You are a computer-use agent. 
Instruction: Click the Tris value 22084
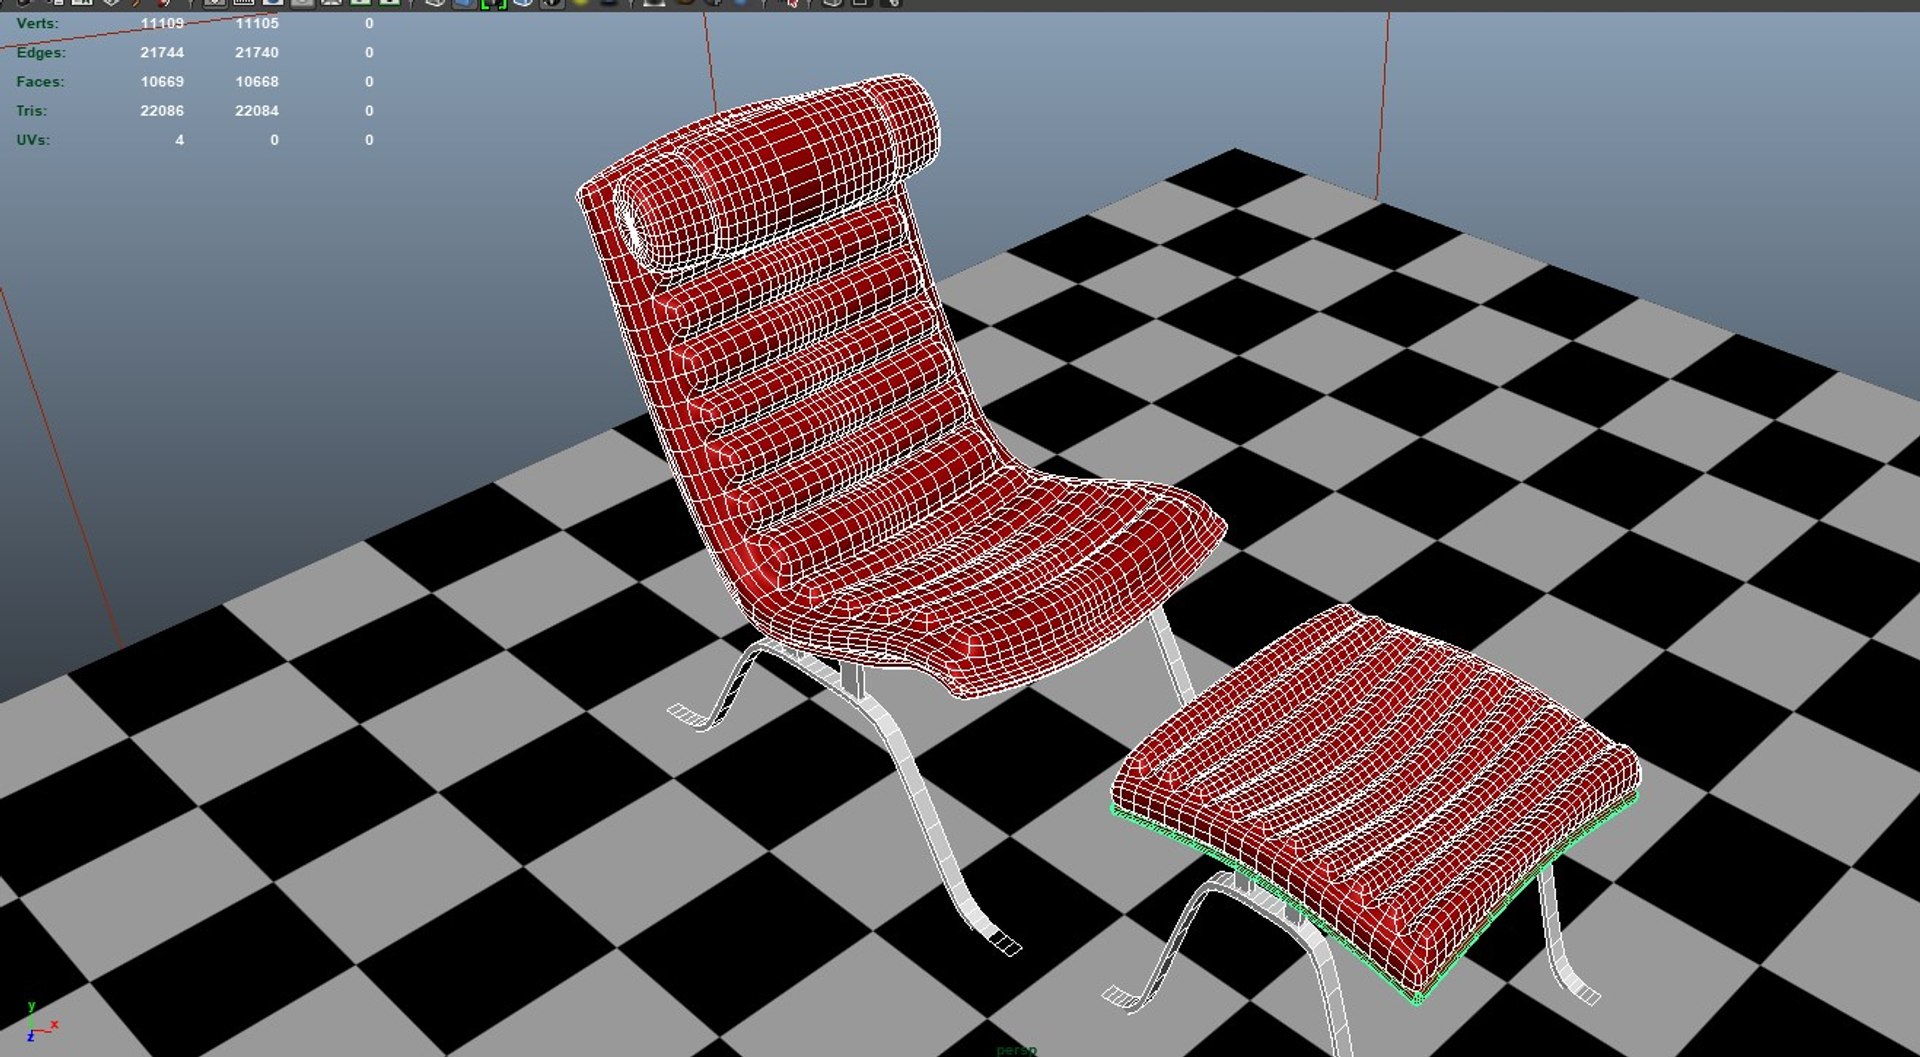257,110
